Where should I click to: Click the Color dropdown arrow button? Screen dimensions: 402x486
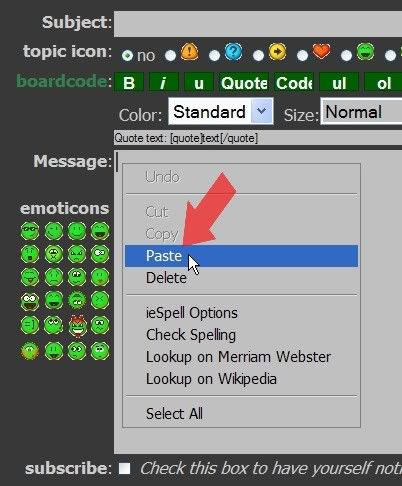pos(262,111)
